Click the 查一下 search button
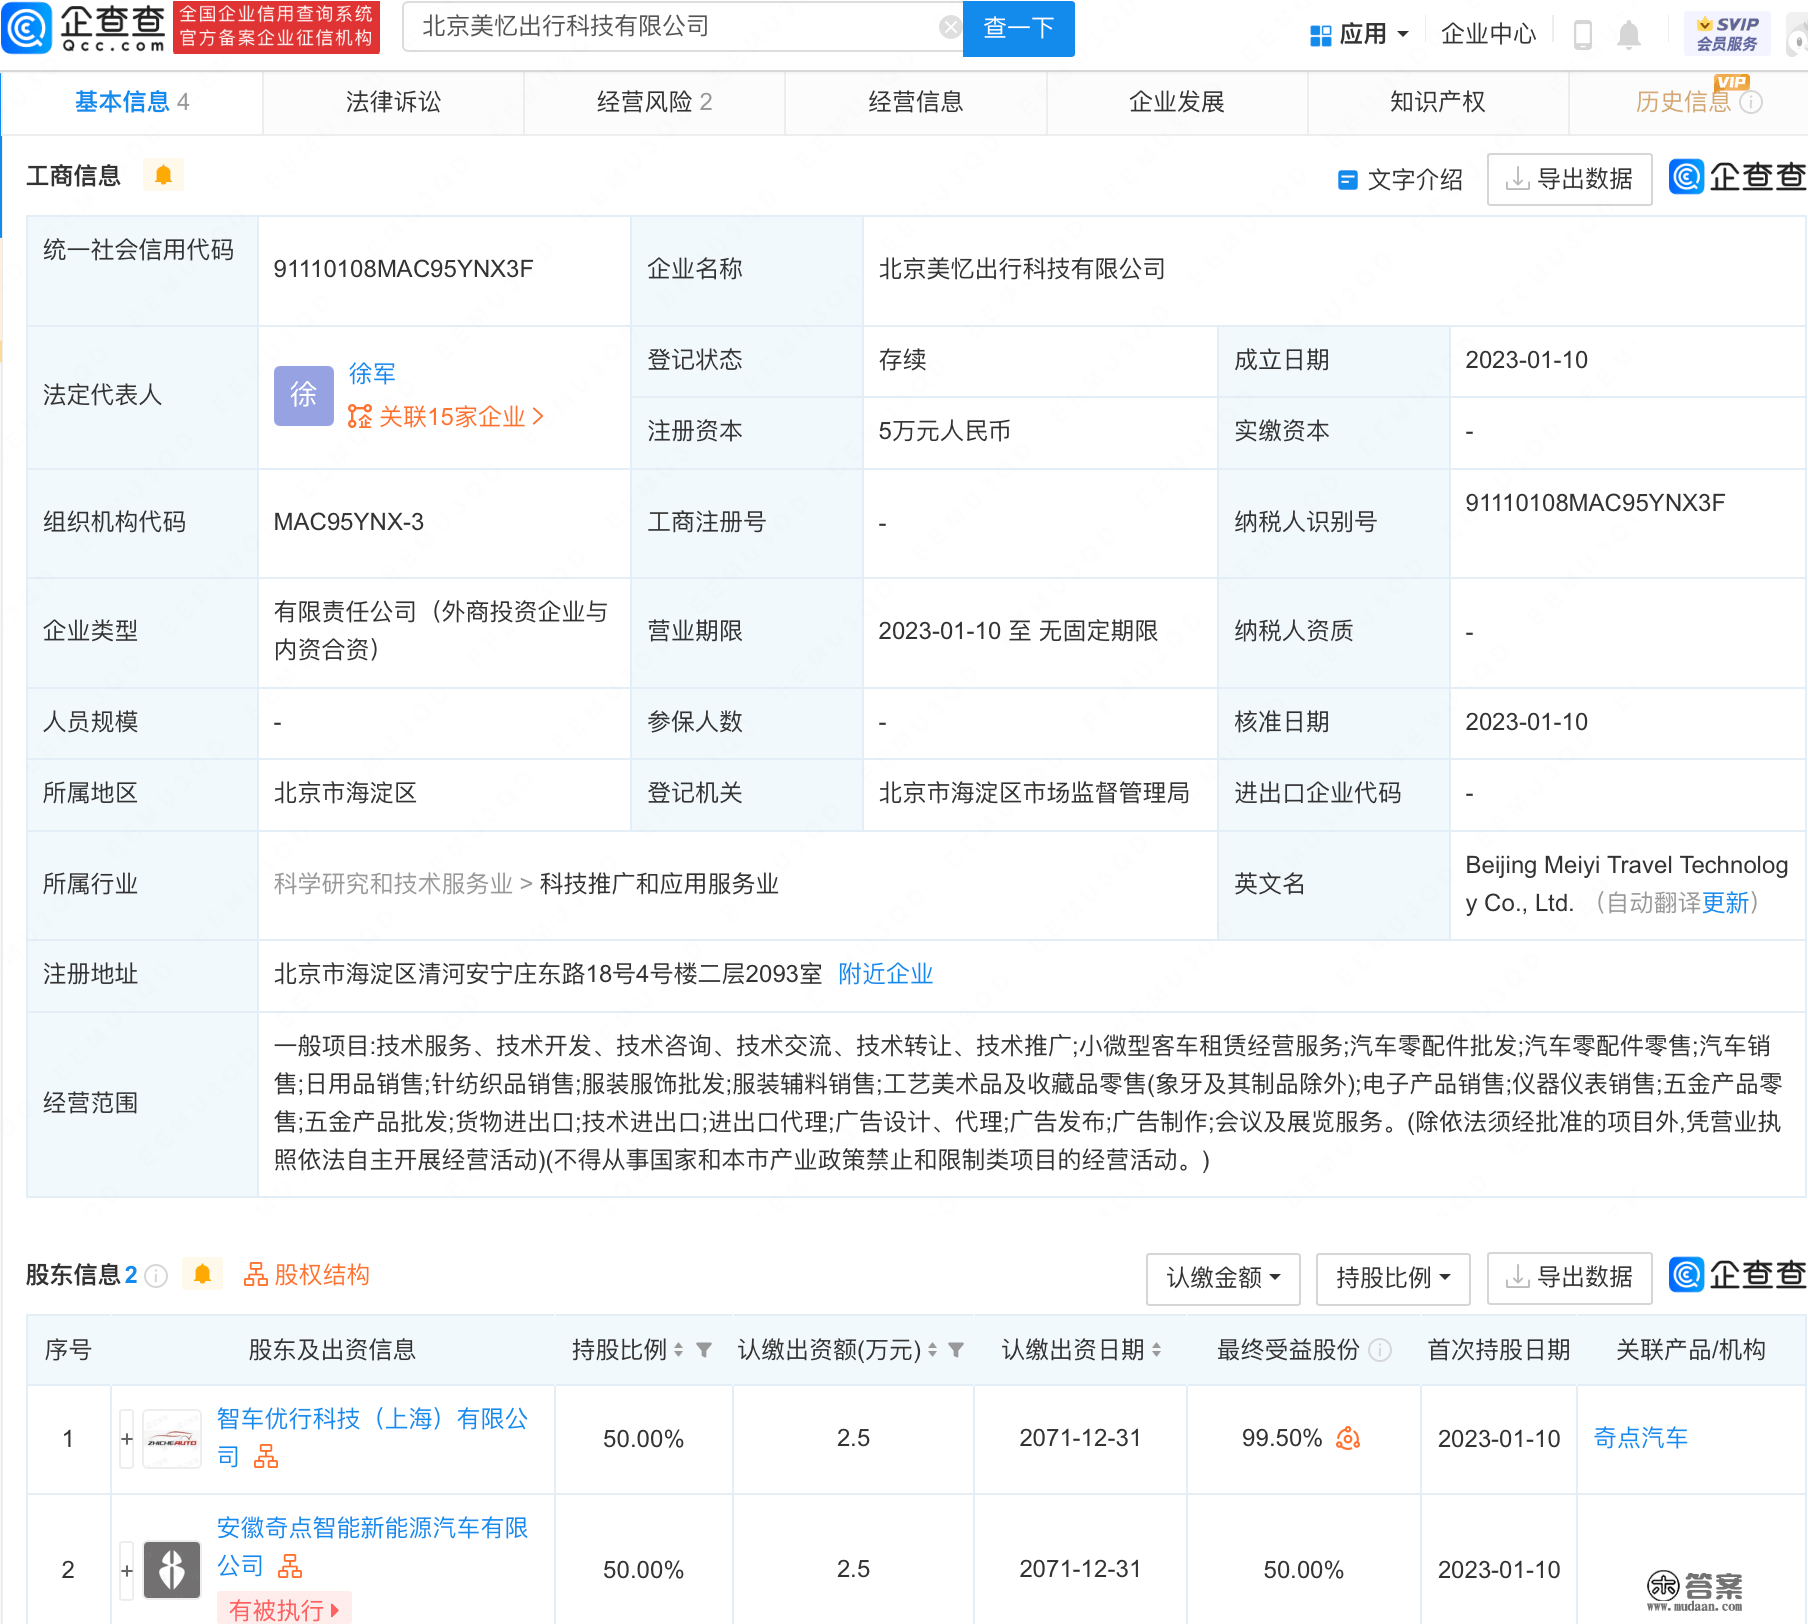Screen dimensions: 1808x1624 point(1018,28)
